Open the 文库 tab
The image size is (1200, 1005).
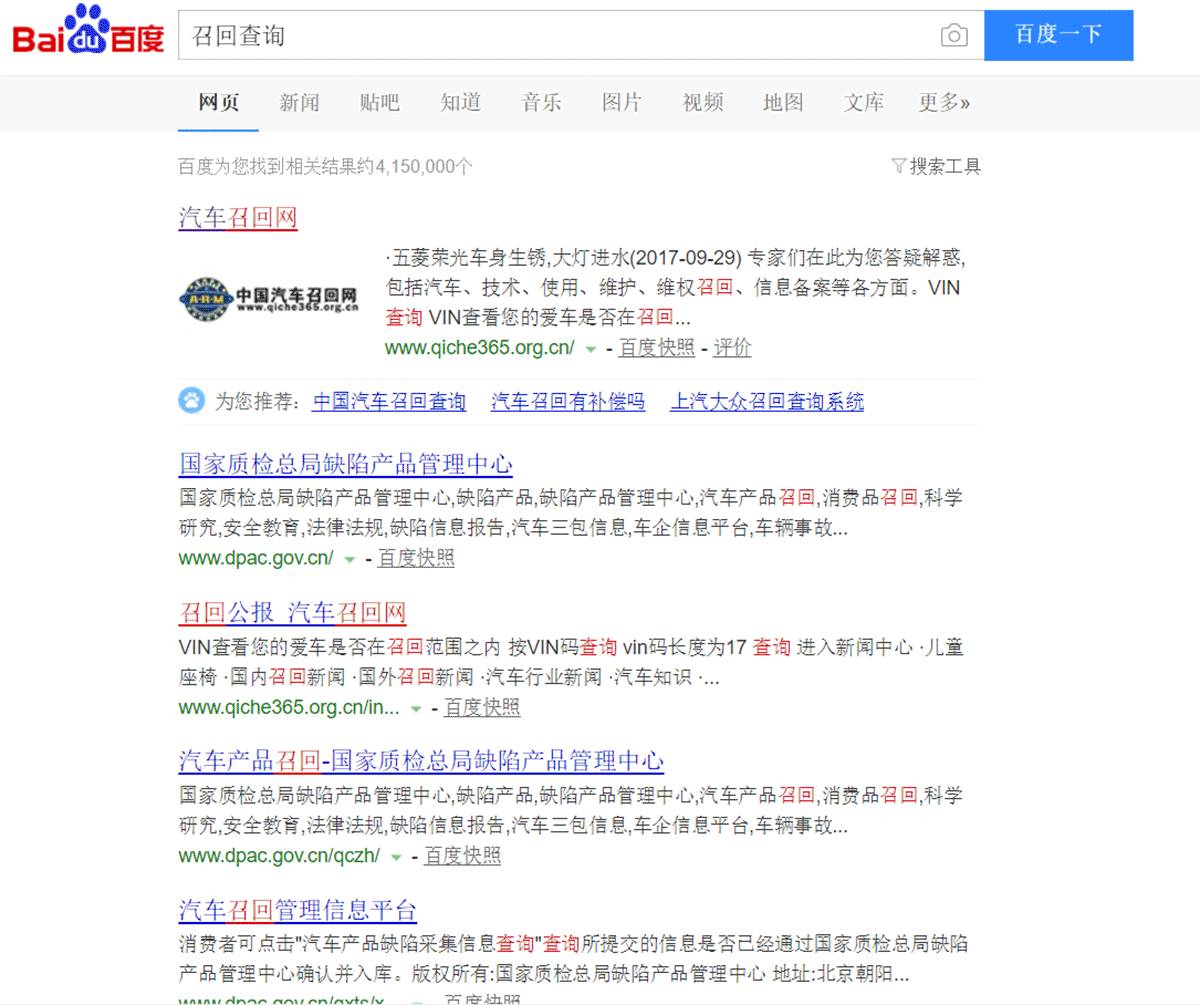coord(864,102)
